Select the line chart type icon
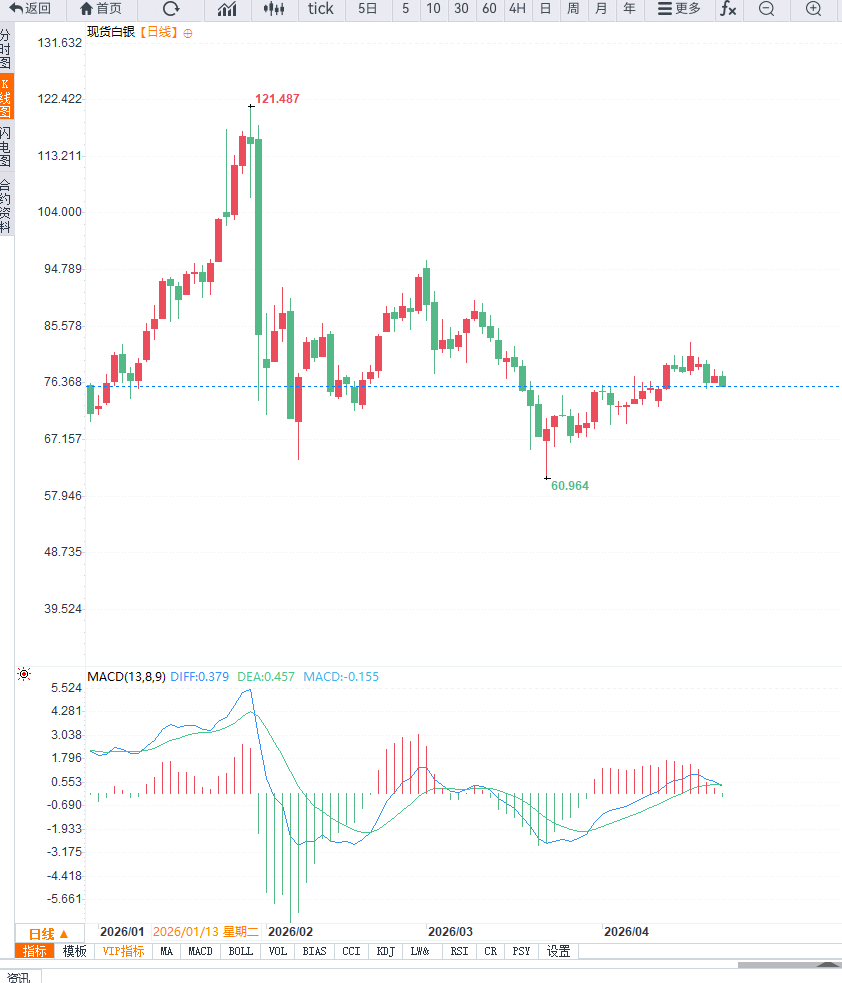This screenshot has width=842, height=983. tap(227, 9)
